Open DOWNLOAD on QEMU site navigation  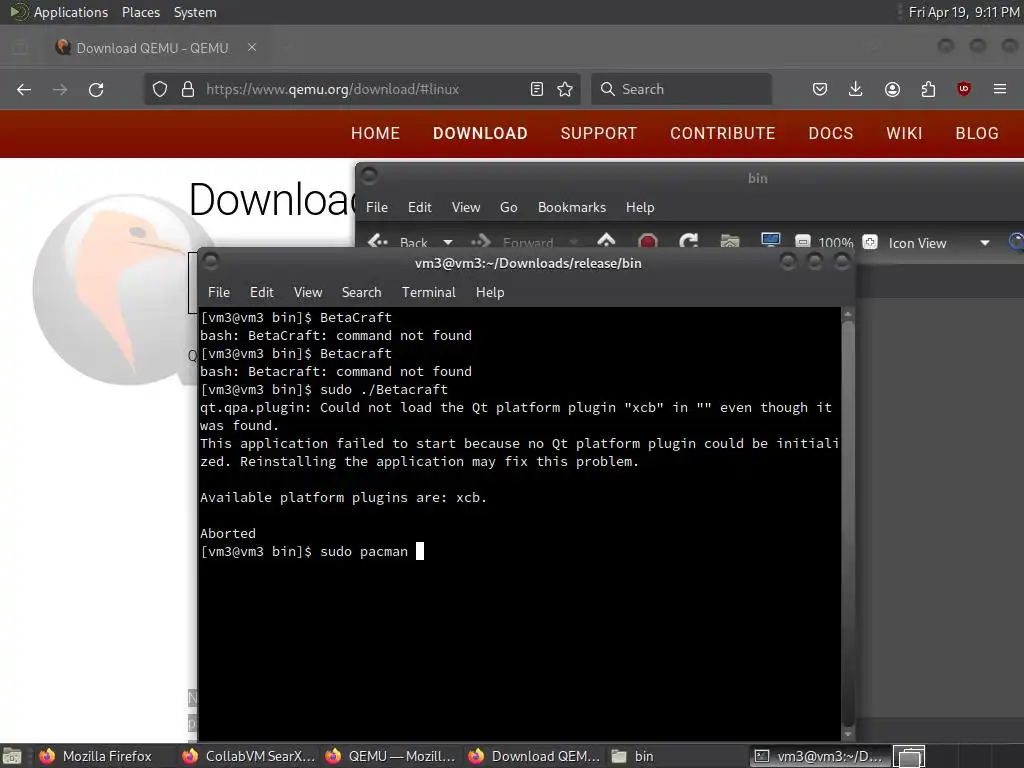480,133
